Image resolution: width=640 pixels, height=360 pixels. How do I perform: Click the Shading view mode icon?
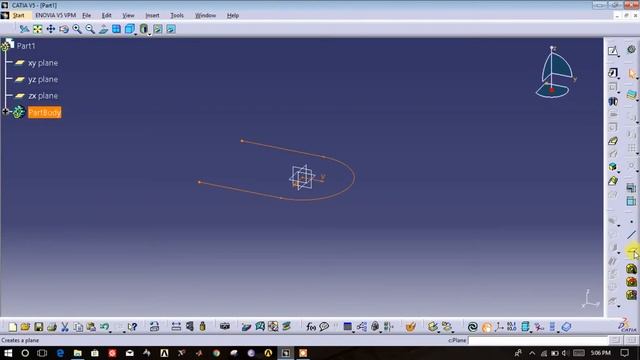tap(143, 29)
